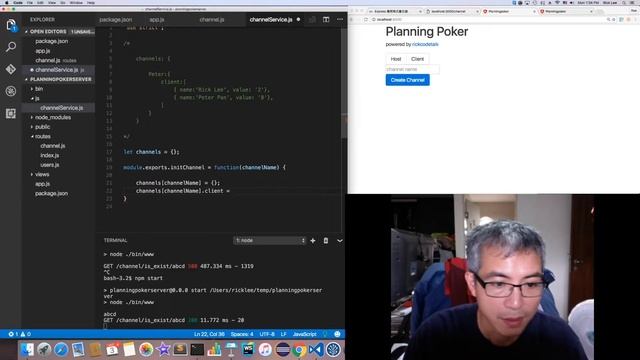Select the first Planningpoker browser tab
Image resolution: width=640 pixels, height=360 pixels.
(508, 11)
